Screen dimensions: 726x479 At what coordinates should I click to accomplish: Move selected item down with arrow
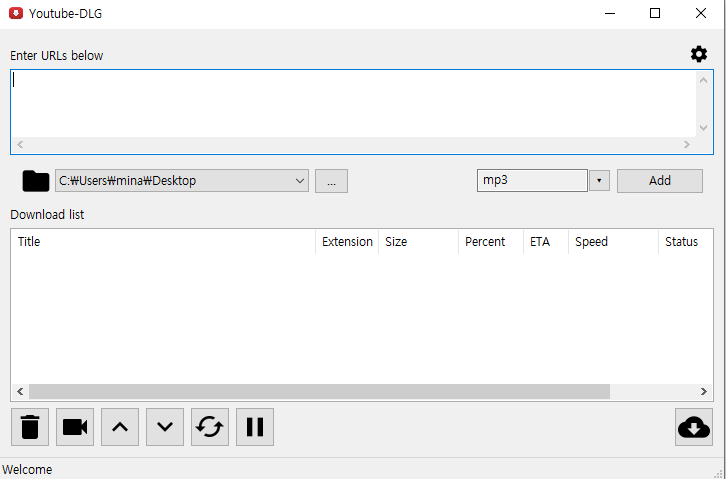[x=165, y=427]
